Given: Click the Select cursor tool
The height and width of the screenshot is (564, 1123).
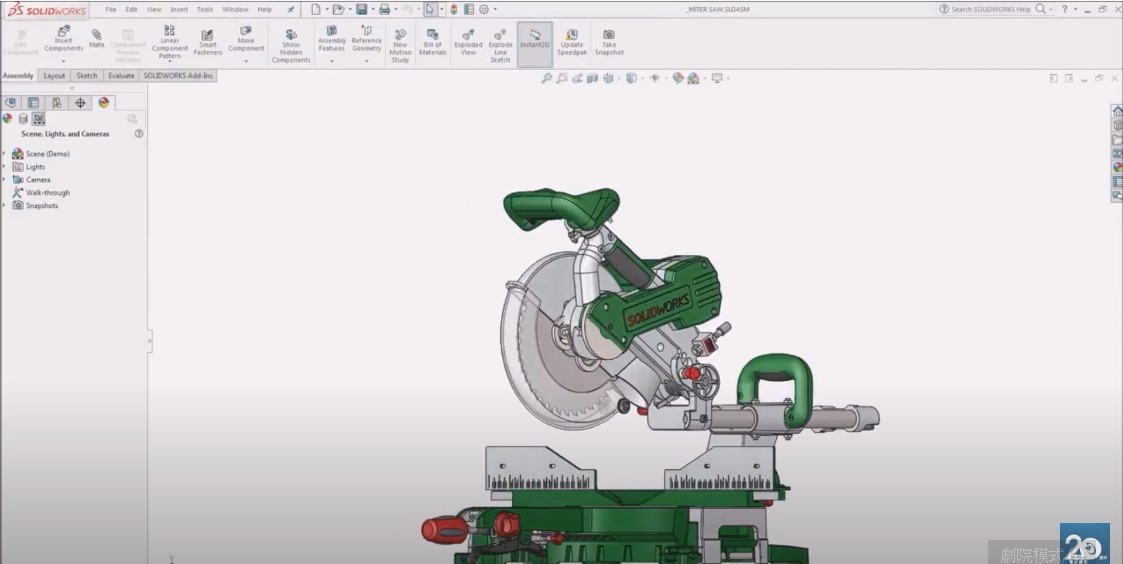Looking at the screenshot, I should click(x=430, y=9).
